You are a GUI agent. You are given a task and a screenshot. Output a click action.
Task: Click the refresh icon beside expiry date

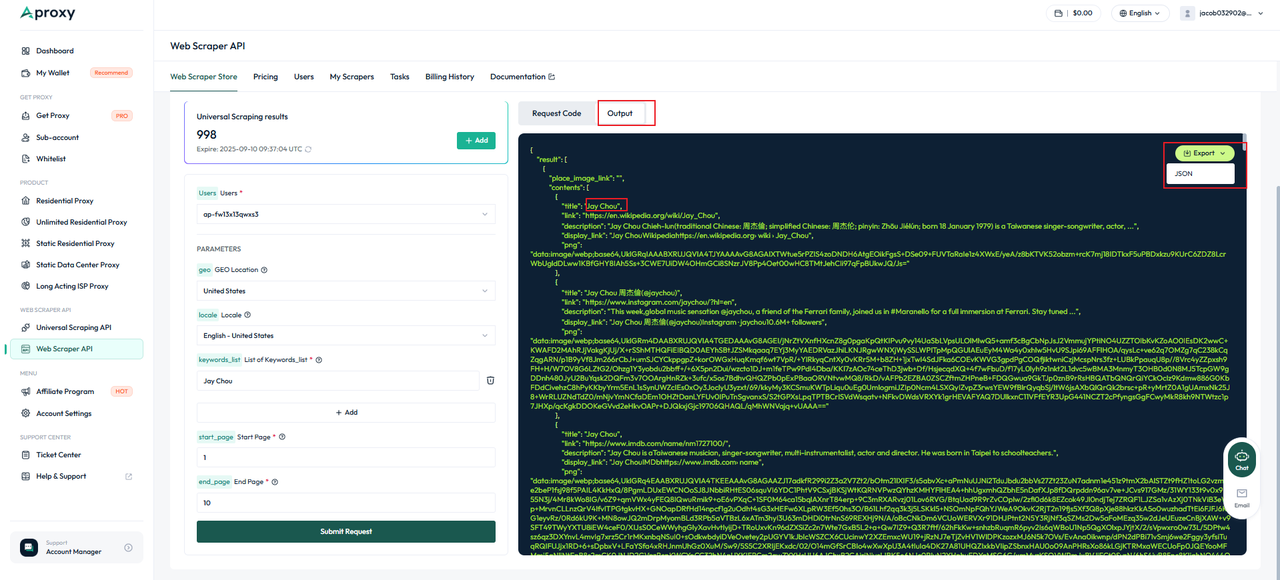(x=307, y=149)
